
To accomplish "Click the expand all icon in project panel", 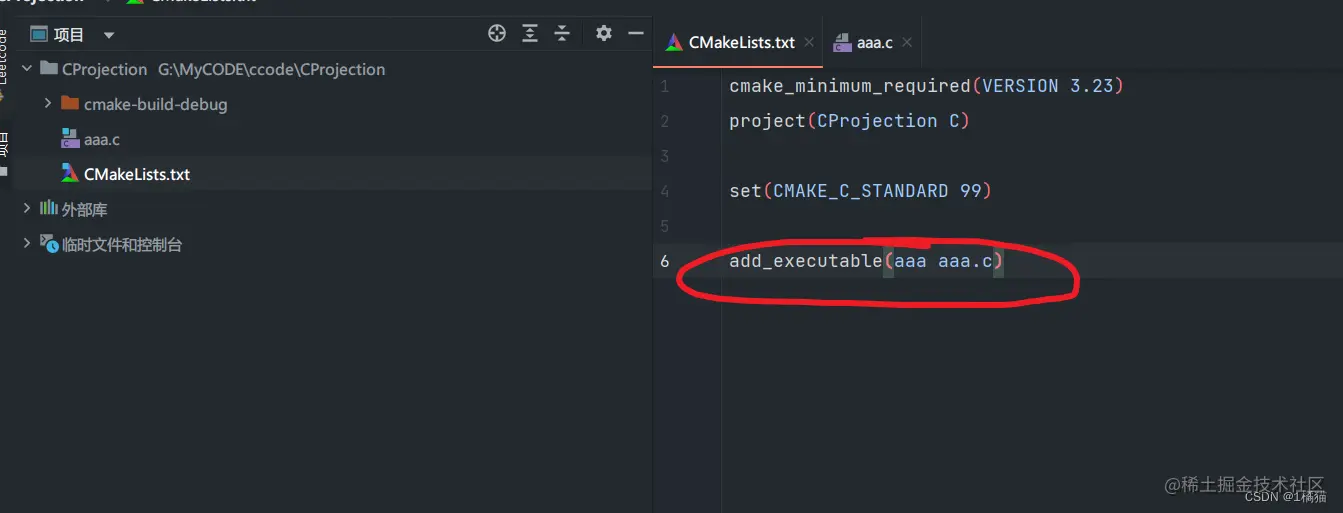I will pyautogui.click(x=530, y=34).
